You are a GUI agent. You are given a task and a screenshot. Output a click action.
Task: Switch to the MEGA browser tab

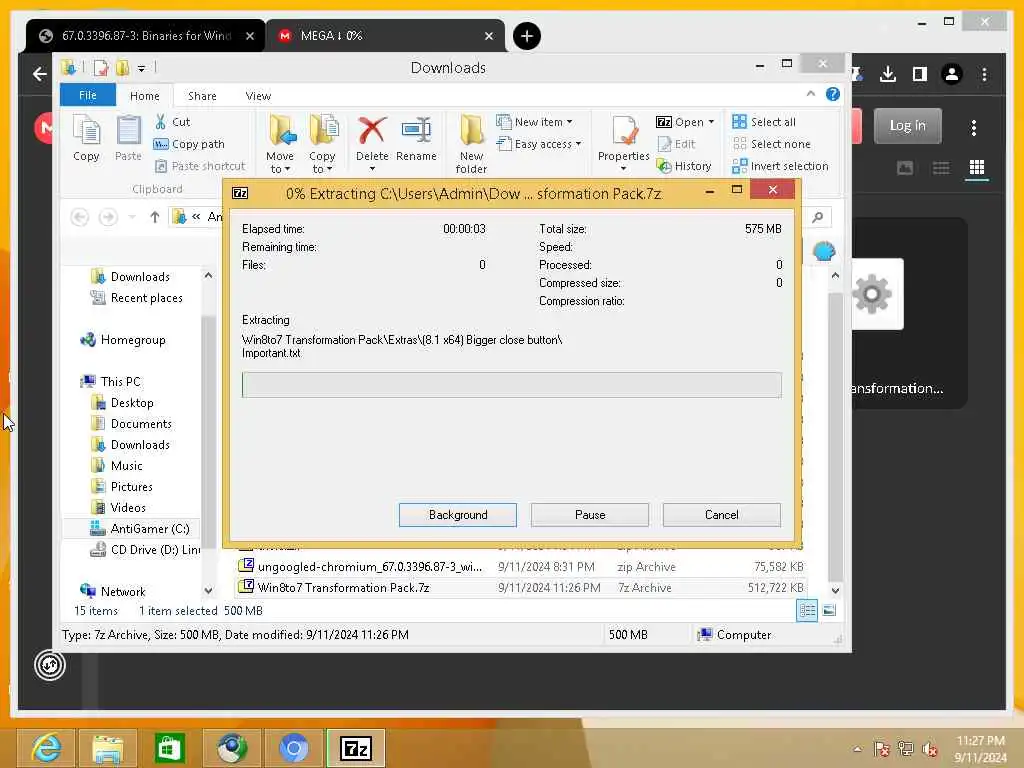385,36
